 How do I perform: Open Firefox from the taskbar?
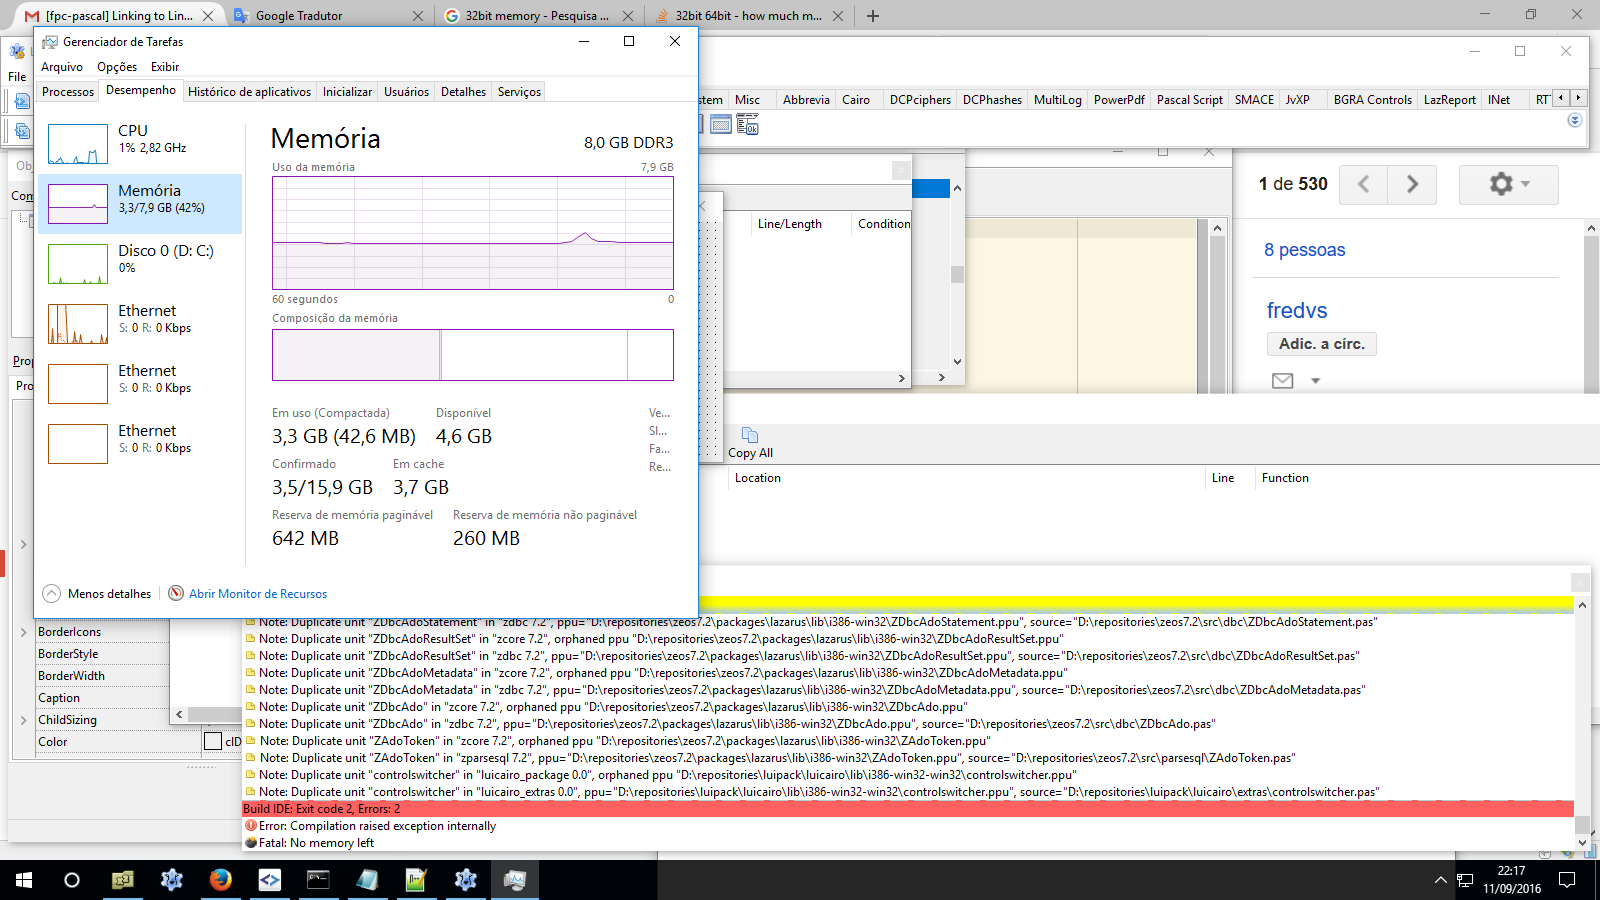221,880
